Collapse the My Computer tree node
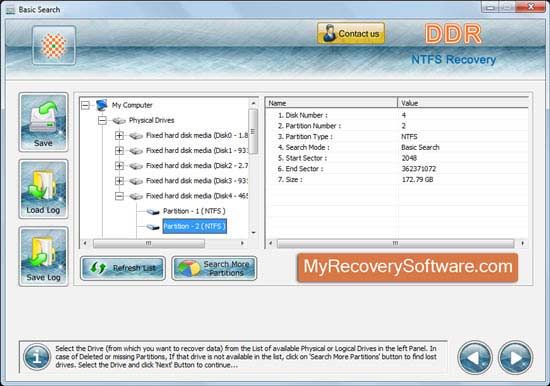 (x=85, y=105)
